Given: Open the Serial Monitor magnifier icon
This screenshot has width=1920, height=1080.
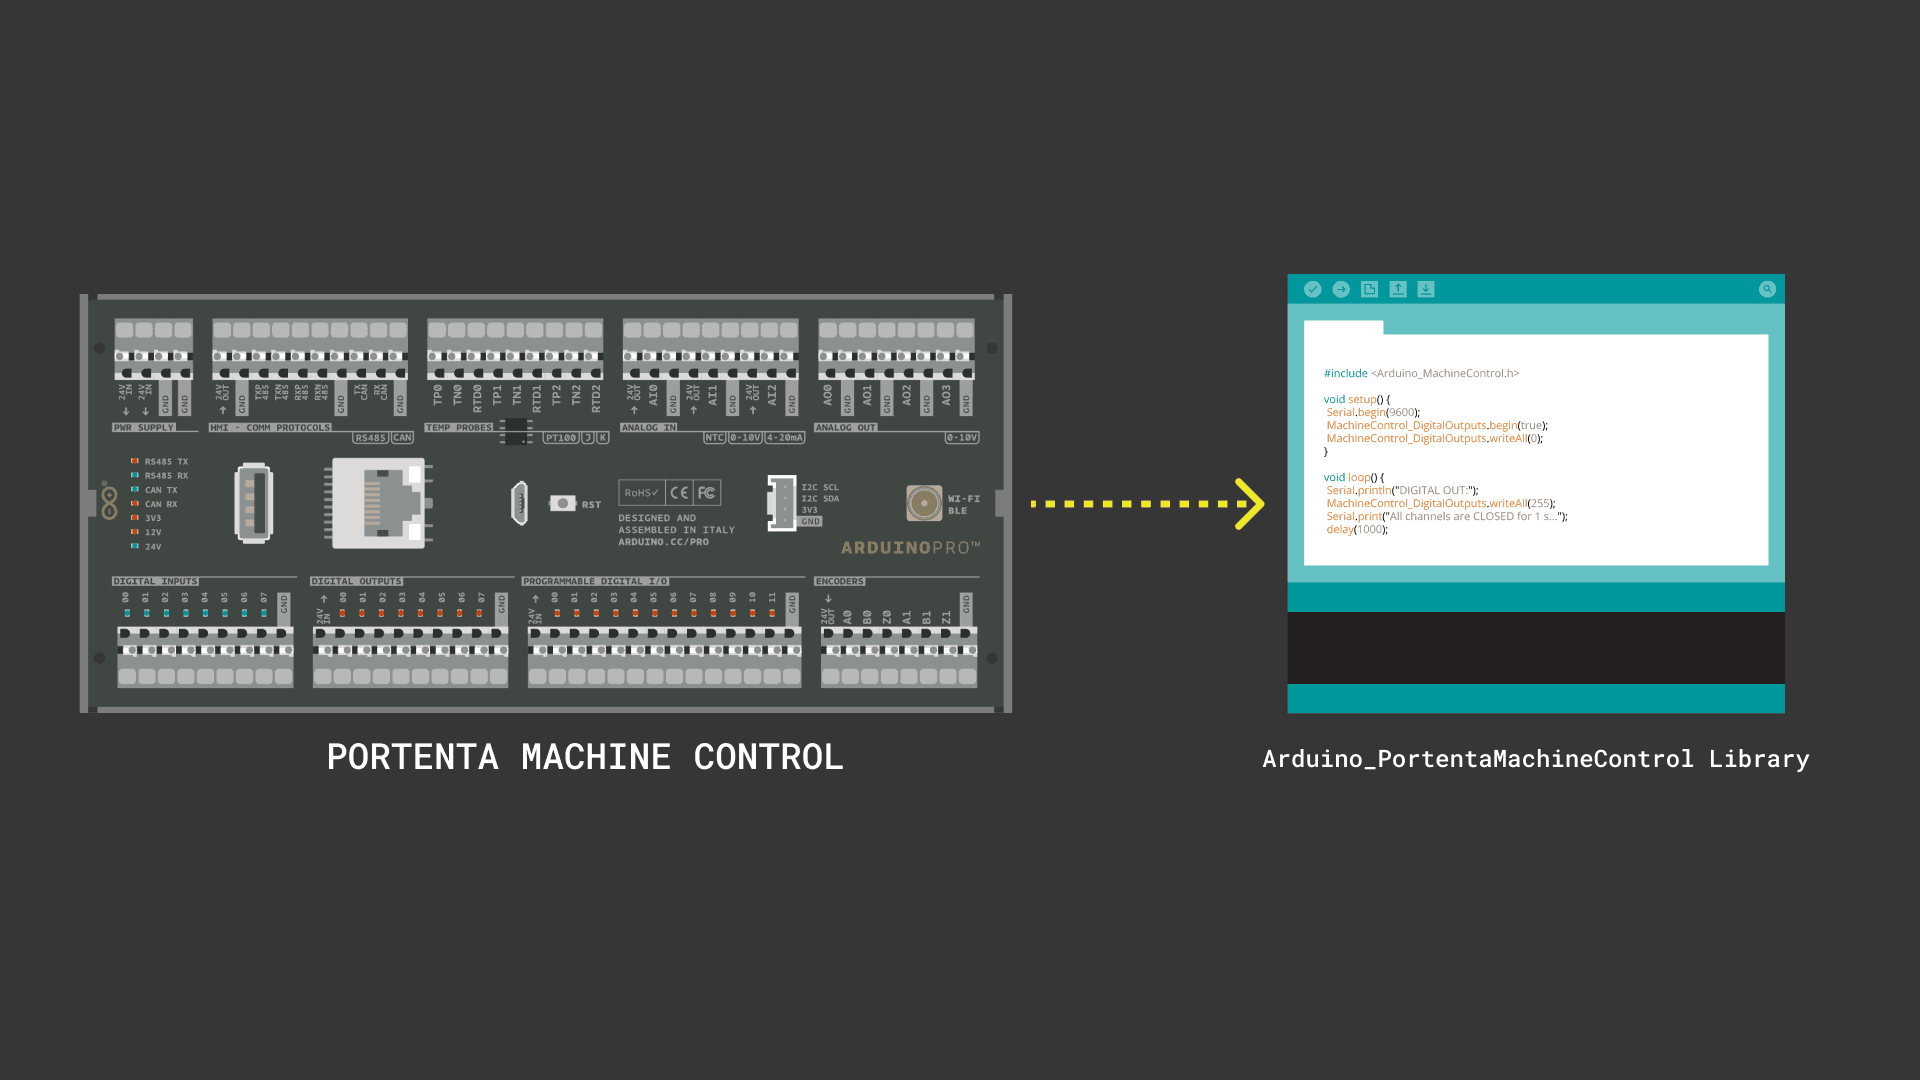Looking at the screenshot, I should click(1767, 289).
